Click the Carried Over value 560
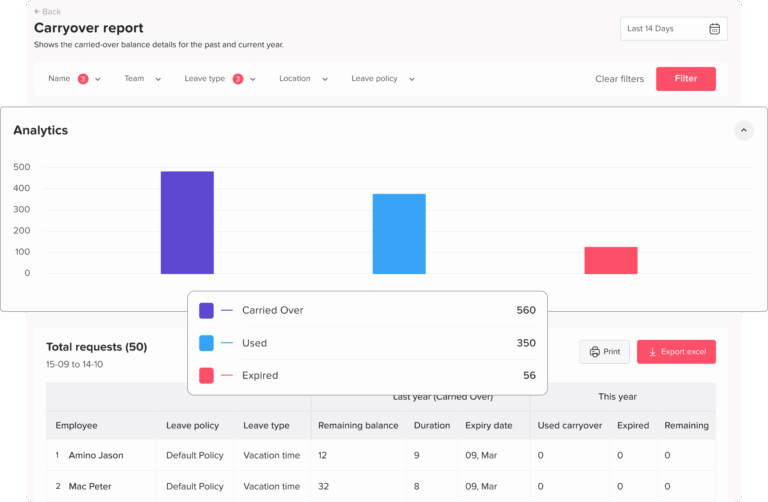Image resolution: width=768 pixels, height=502 pixels. coord(526,311)
